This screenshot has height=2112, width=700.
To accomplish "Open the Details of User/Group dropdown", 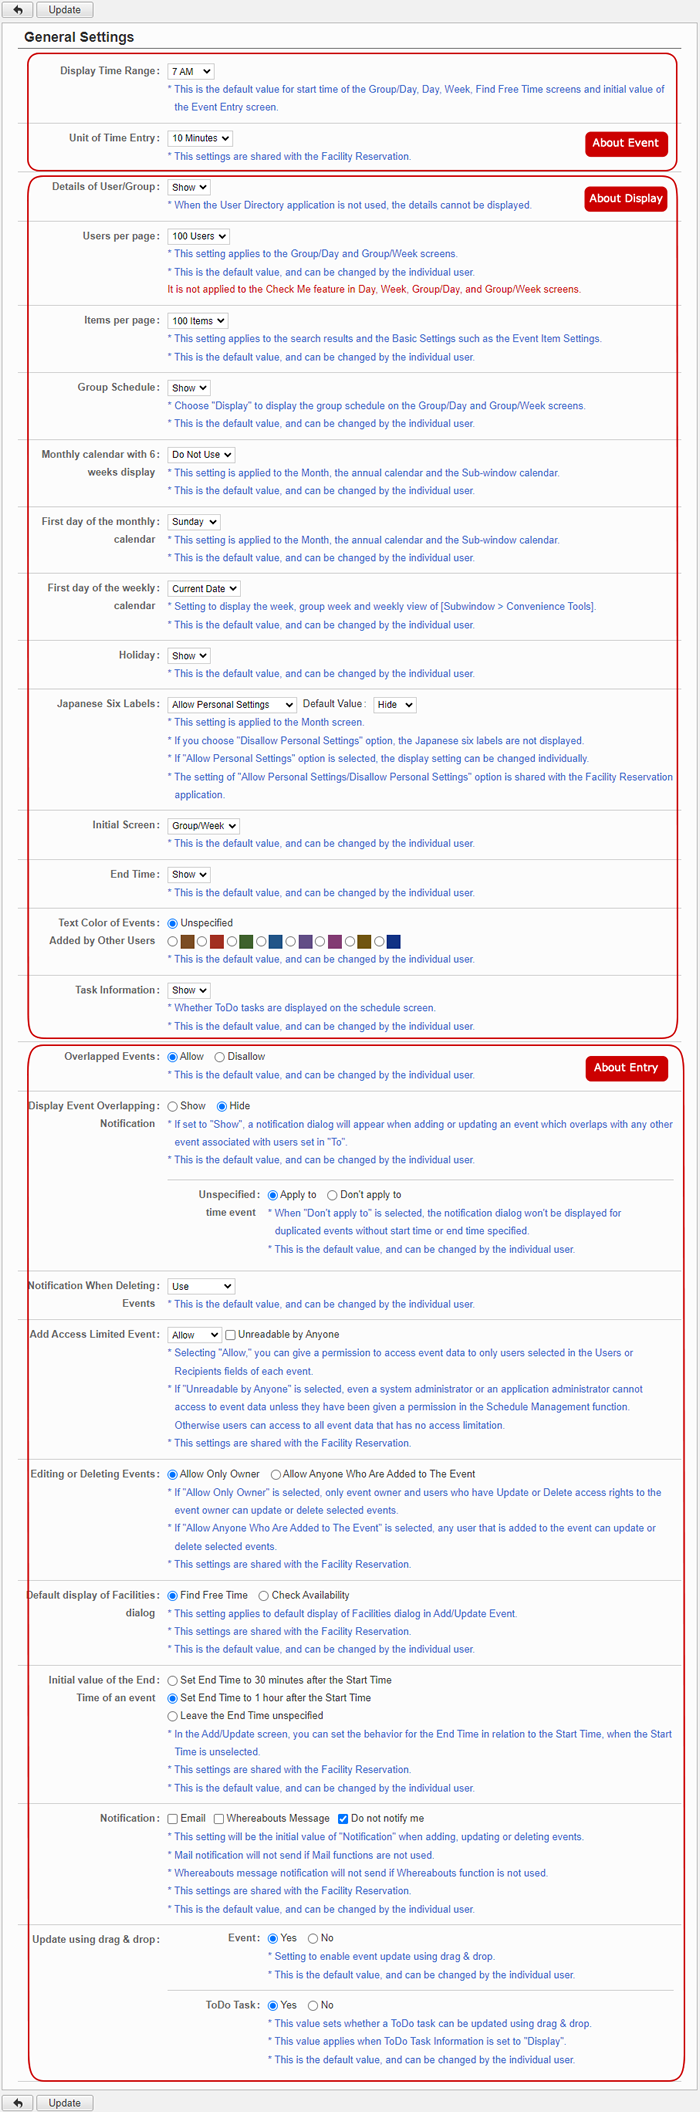I will pyautogui.click(x=189, y=188).
